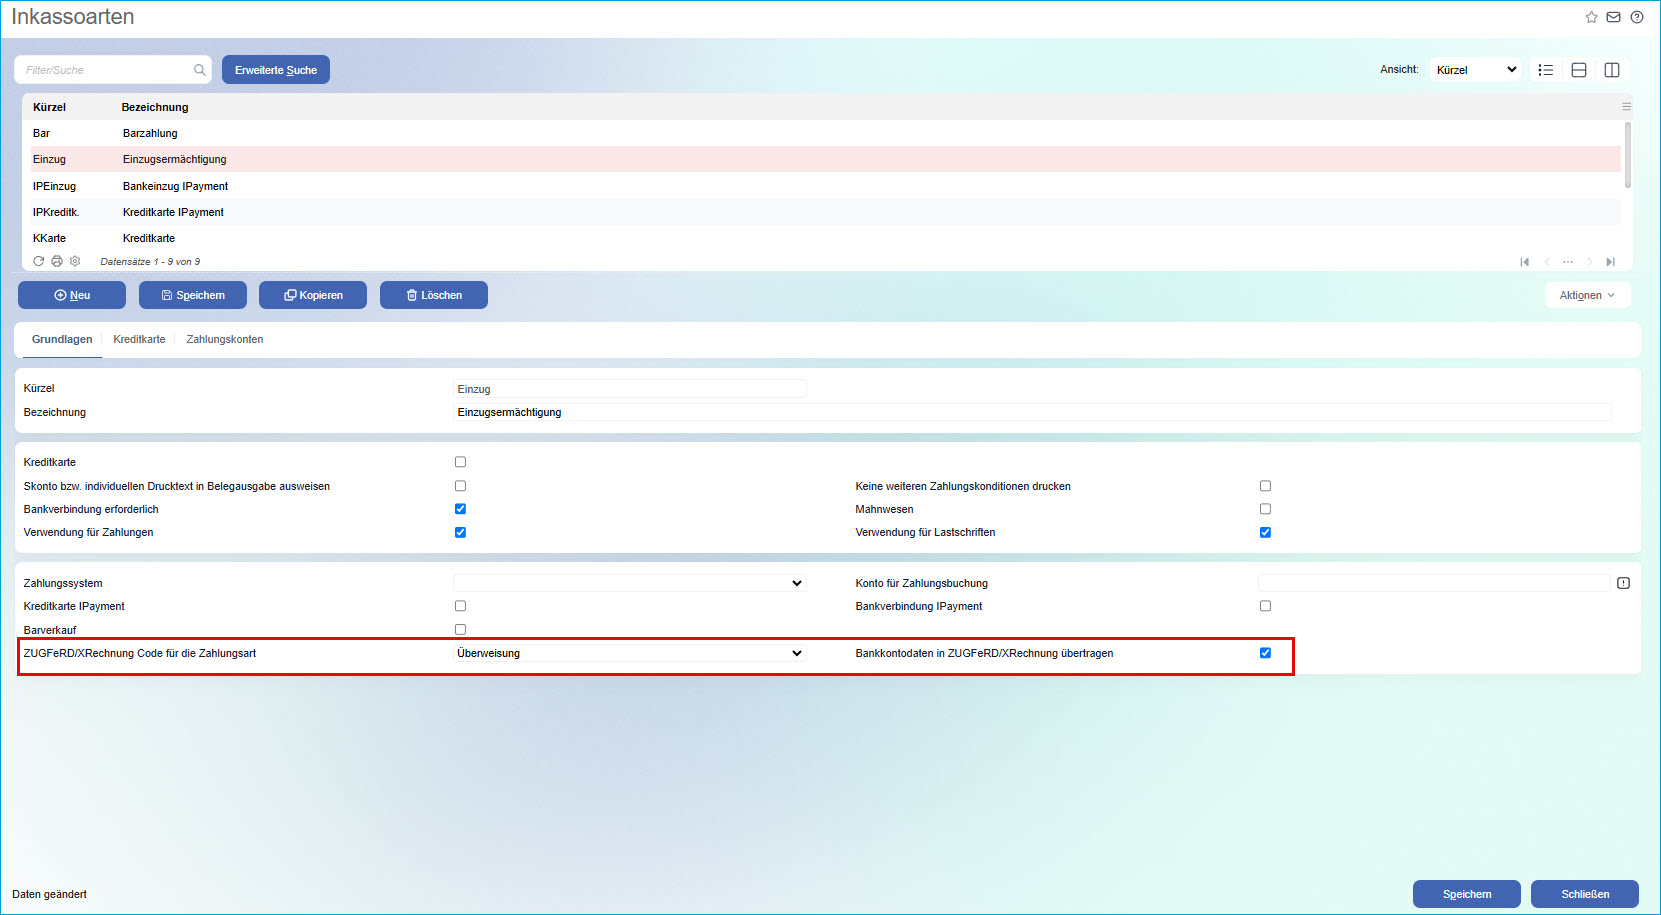
Task: Switch to vertical split layout icon
Action: point(1612,70)
